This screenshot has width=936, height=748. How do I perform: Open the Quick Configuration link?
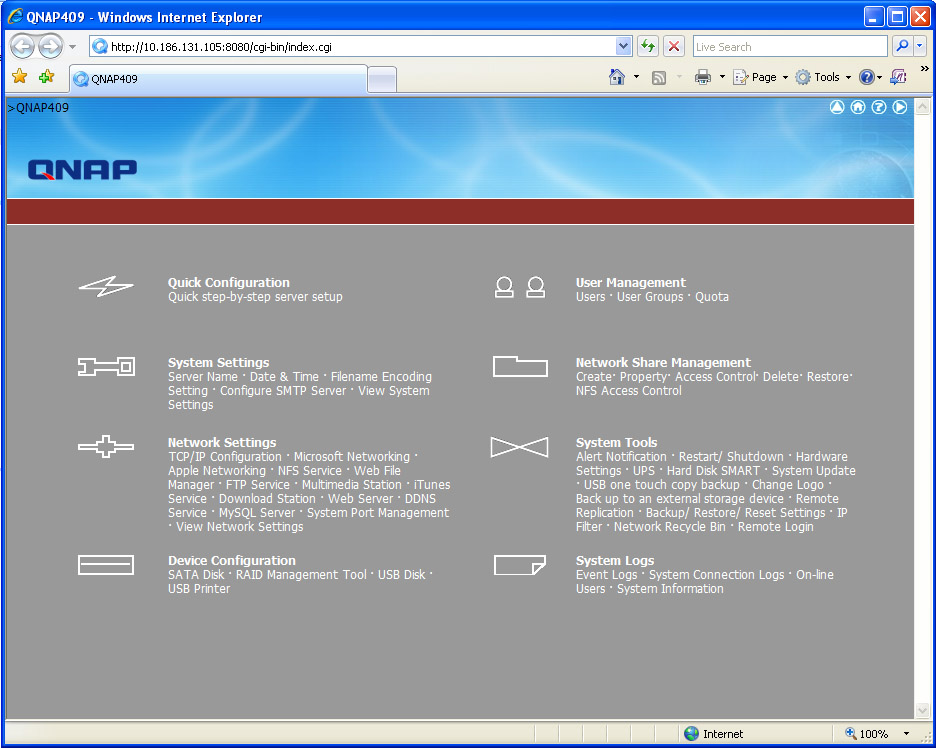[229, 282]
